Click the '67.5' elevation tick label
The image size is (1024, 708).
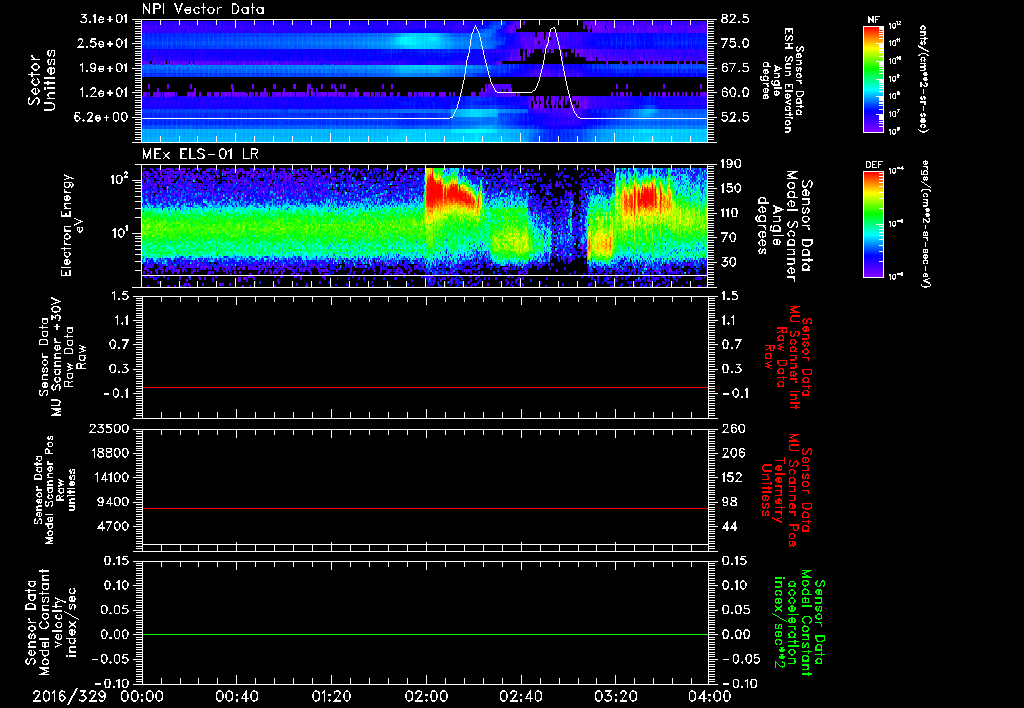735,68
